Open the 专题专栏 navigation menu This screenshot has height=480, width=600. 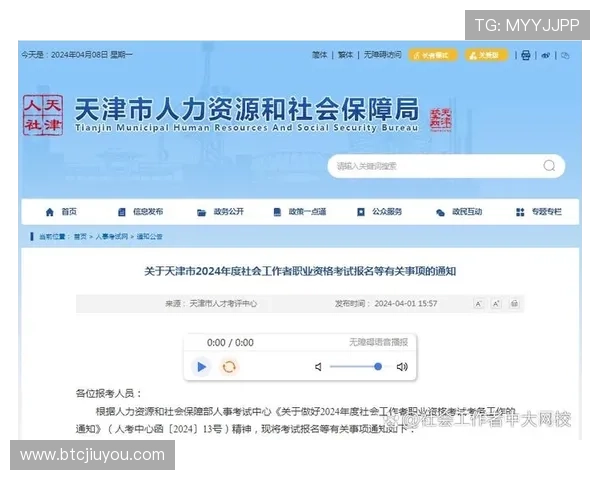pyautogui.click(x=538, y=212)
